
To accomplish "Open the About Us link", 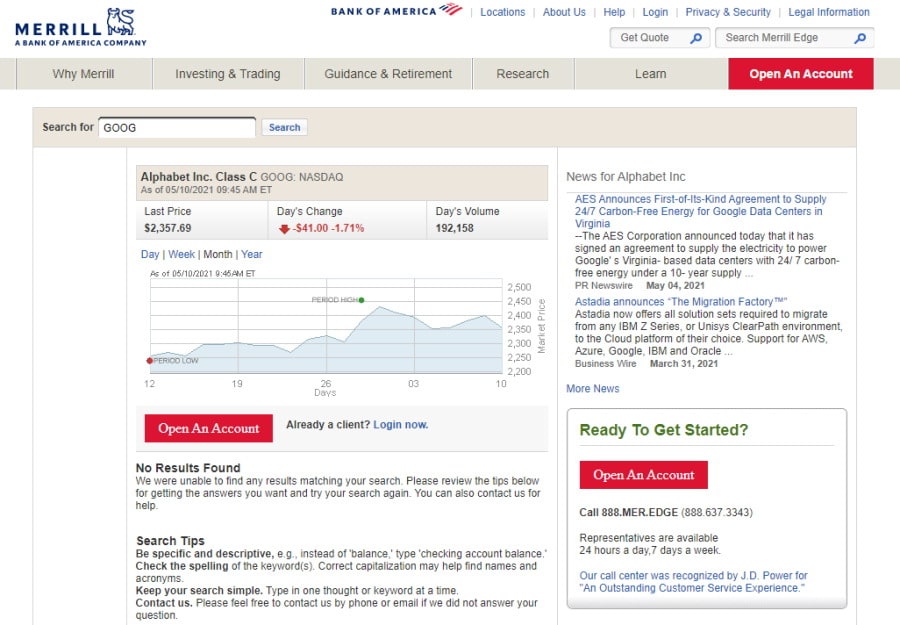I will (x=564, y=12).
